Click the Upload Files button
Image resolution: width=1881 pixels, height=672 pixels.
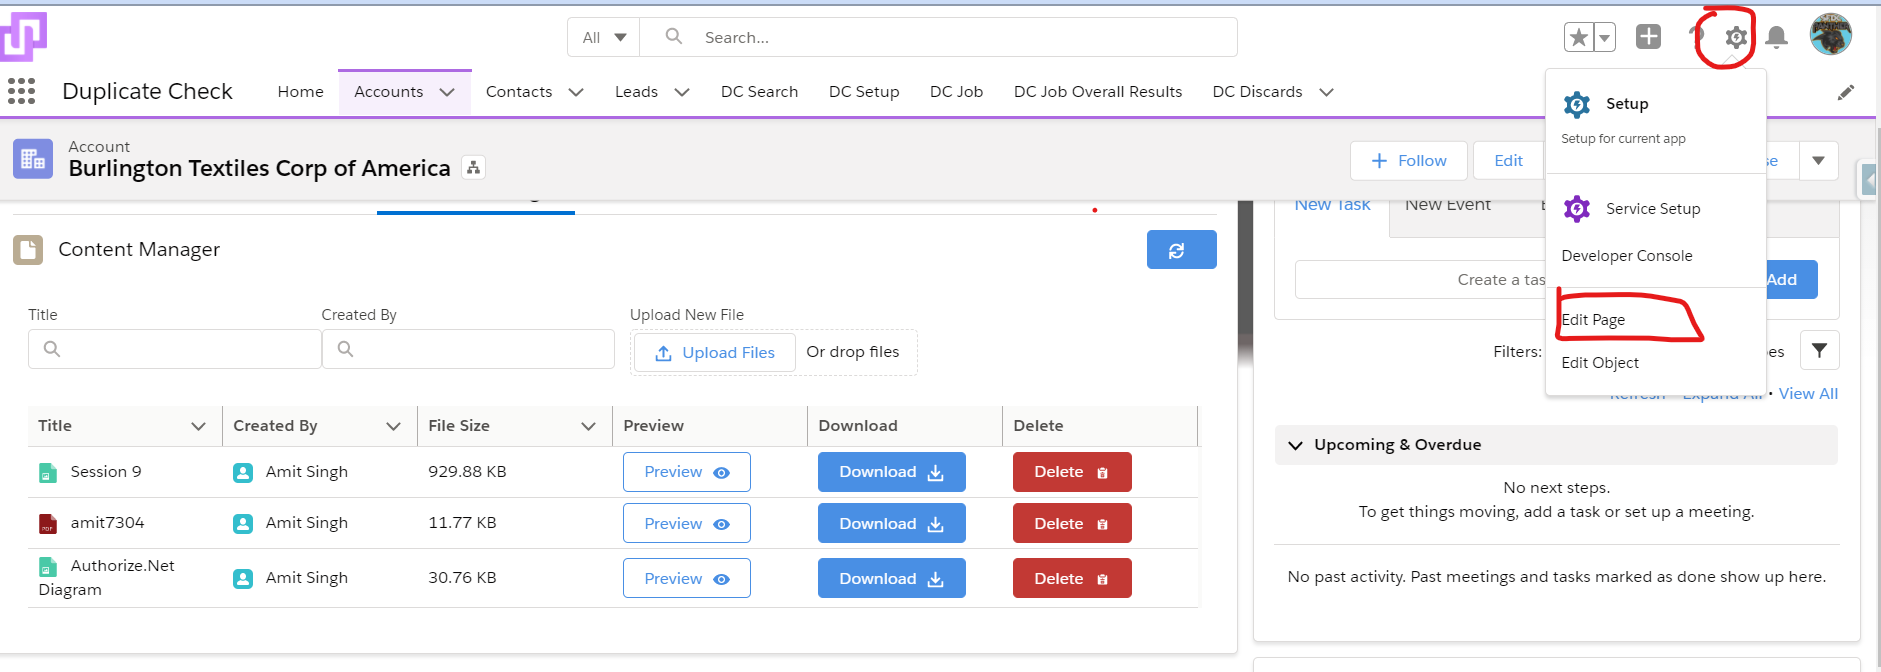click(715, 353)
